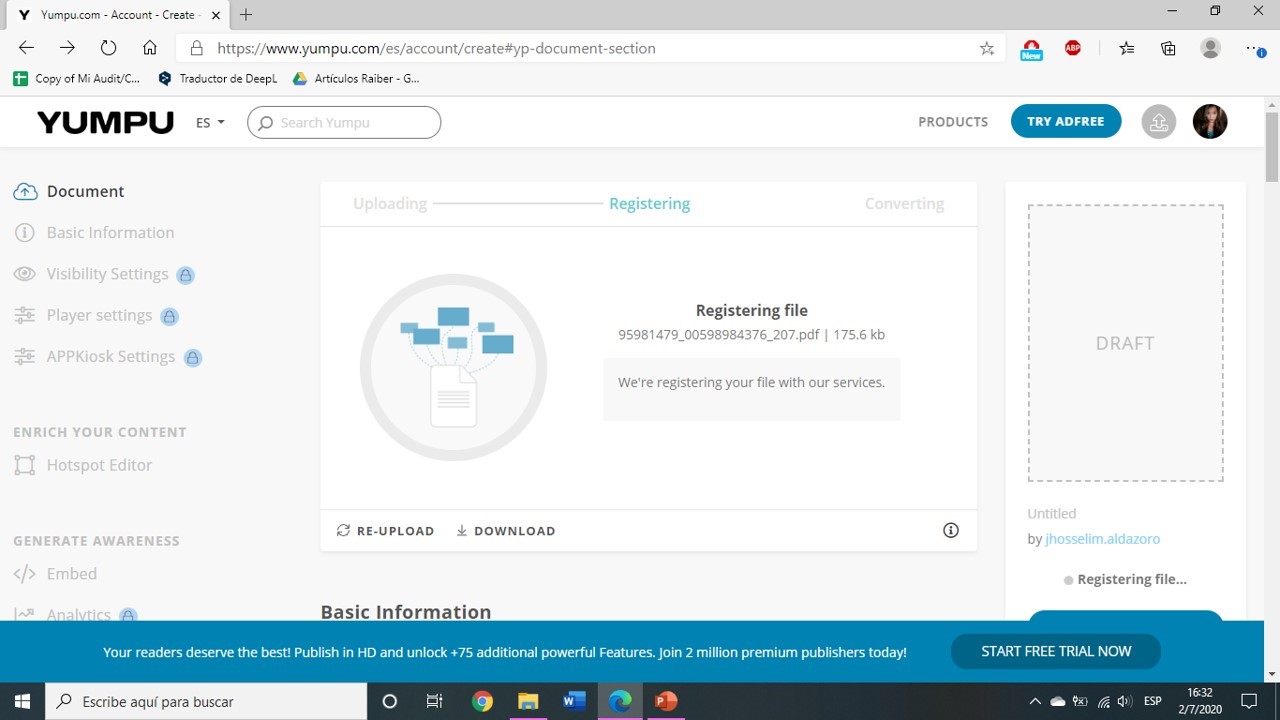Open browser settings and more menu

[1255, 48]
